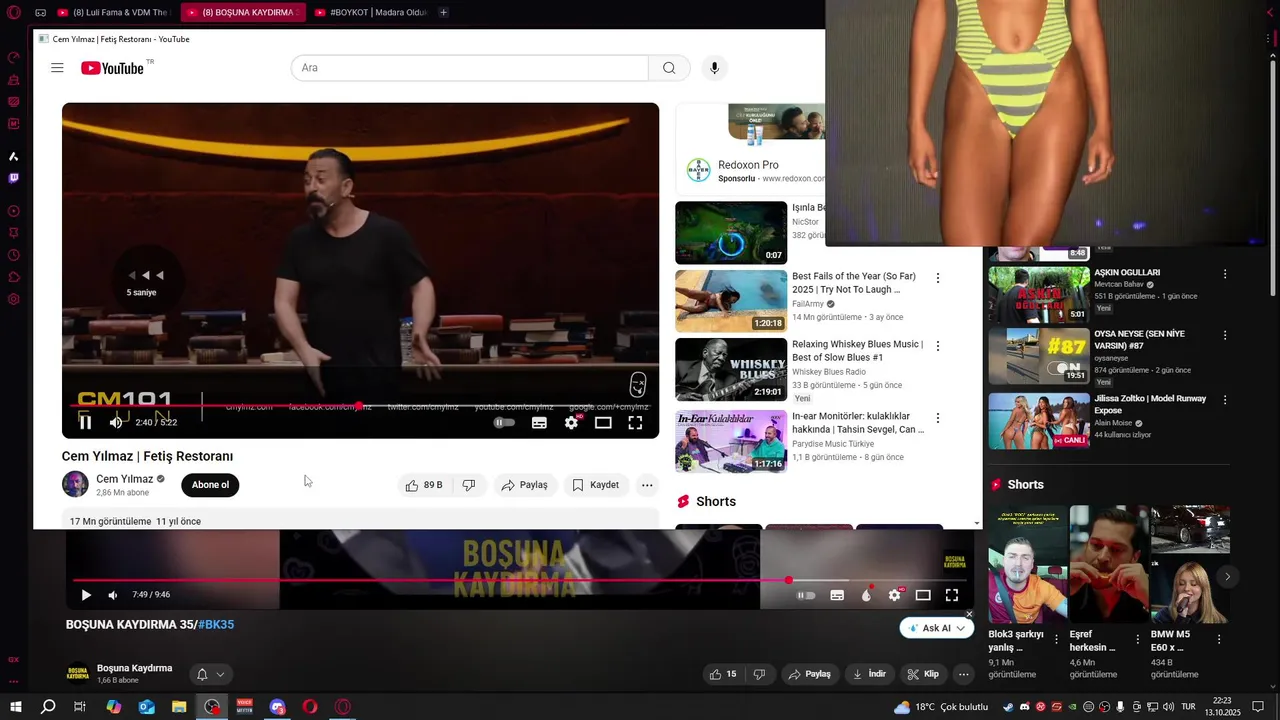Open Twitch panel in the sidebar
This screenshot has width=1280, height=720.
pos(14,178)
